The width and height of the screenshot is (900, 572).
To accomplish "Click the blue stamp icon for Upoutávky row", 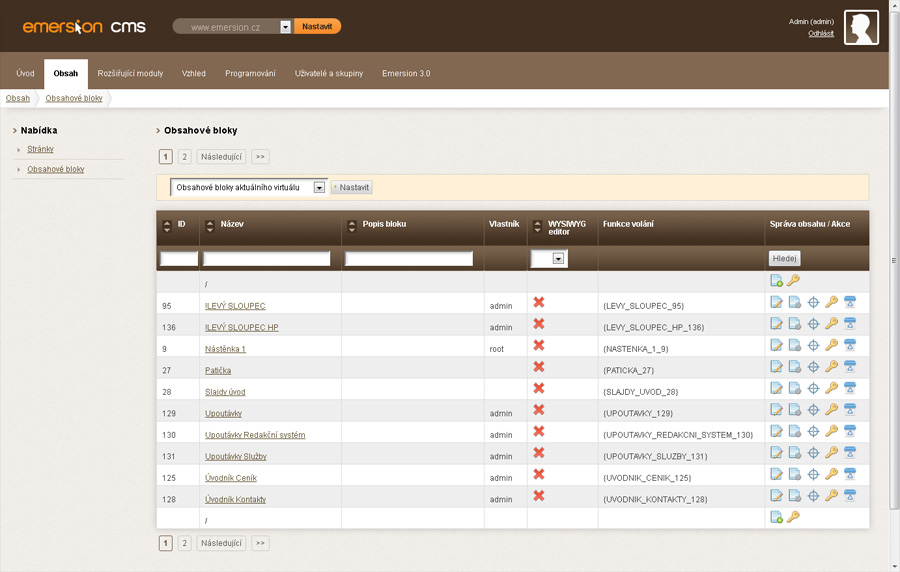I will click(x=849, y=410).
